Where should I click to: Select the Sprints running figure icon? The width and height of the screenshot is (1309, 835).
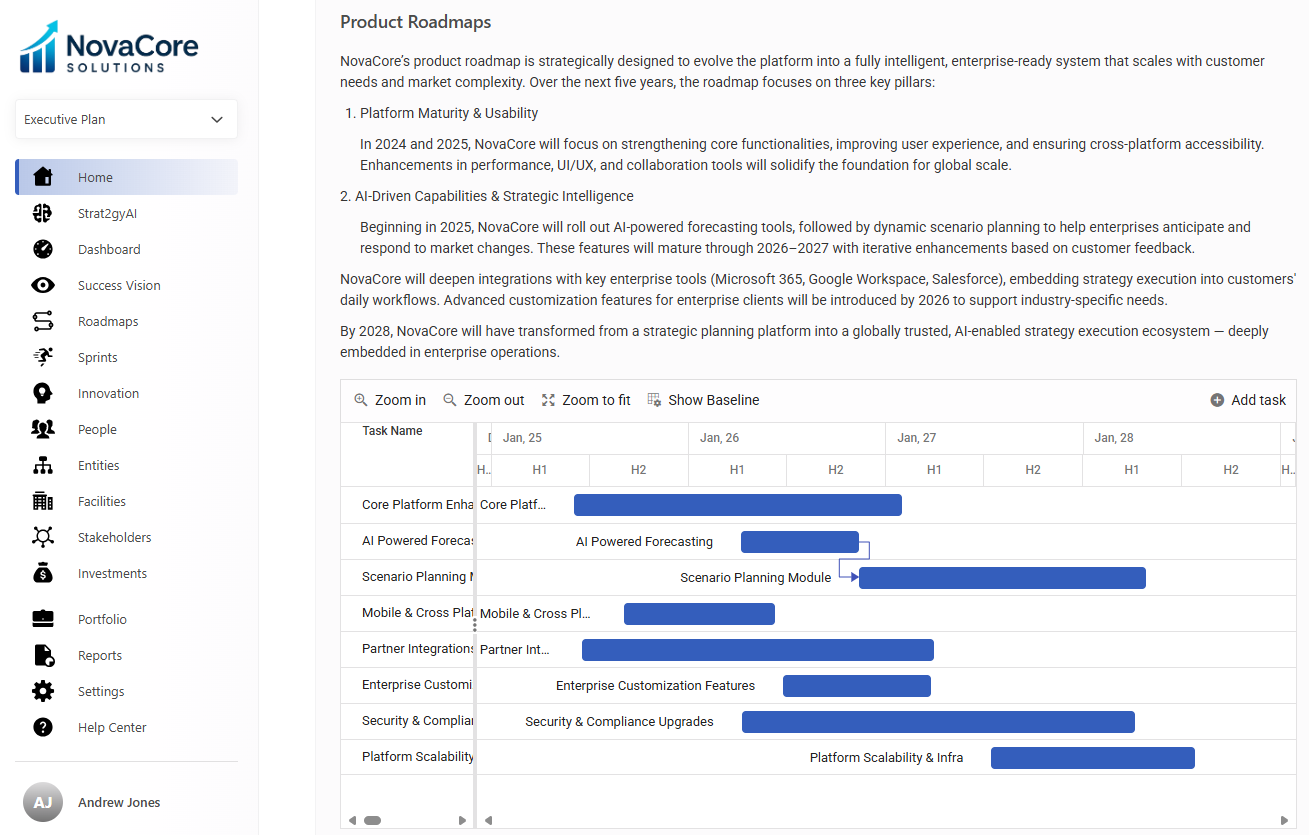coord(42,357)
